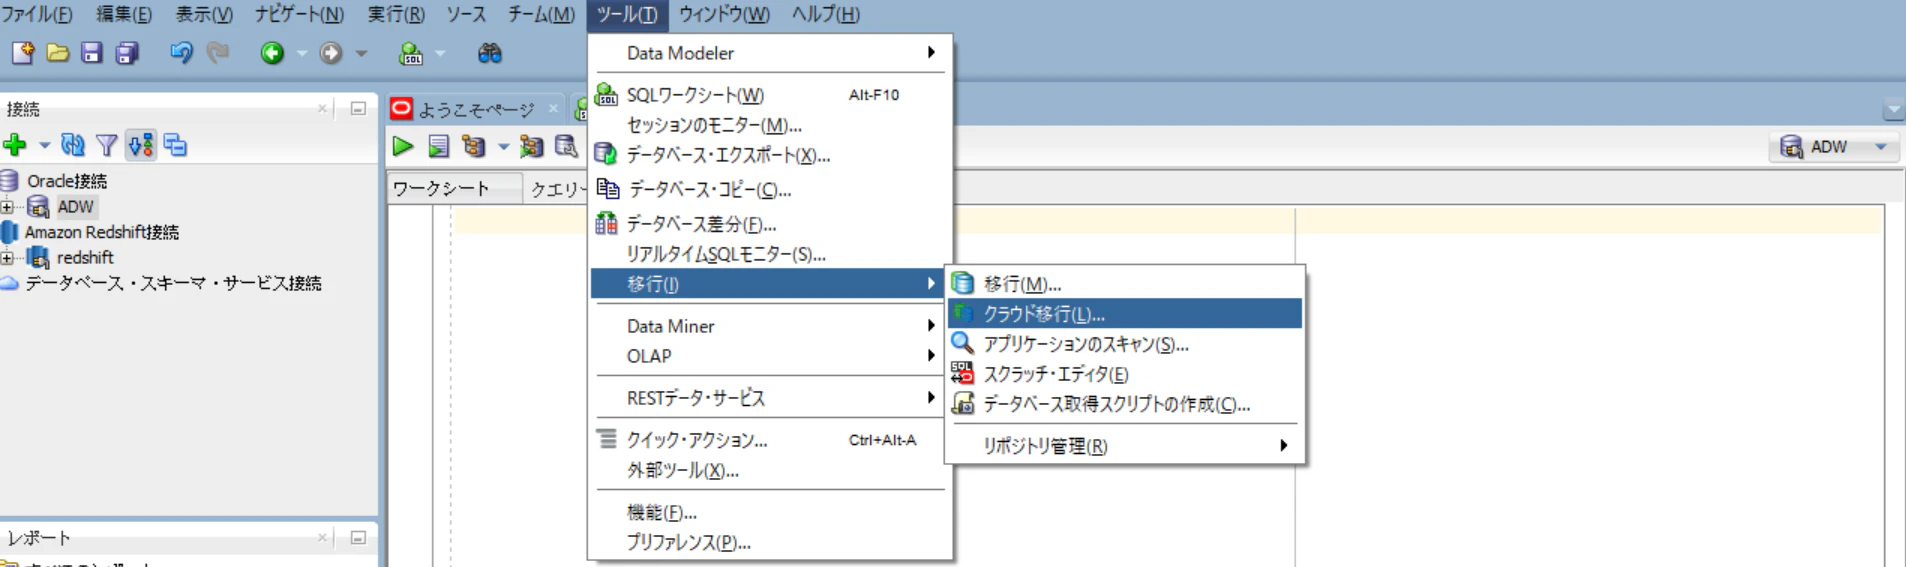This screenshot has width=1906, height=567.
Task: Open the ソース menu
Action: point(466,14)
